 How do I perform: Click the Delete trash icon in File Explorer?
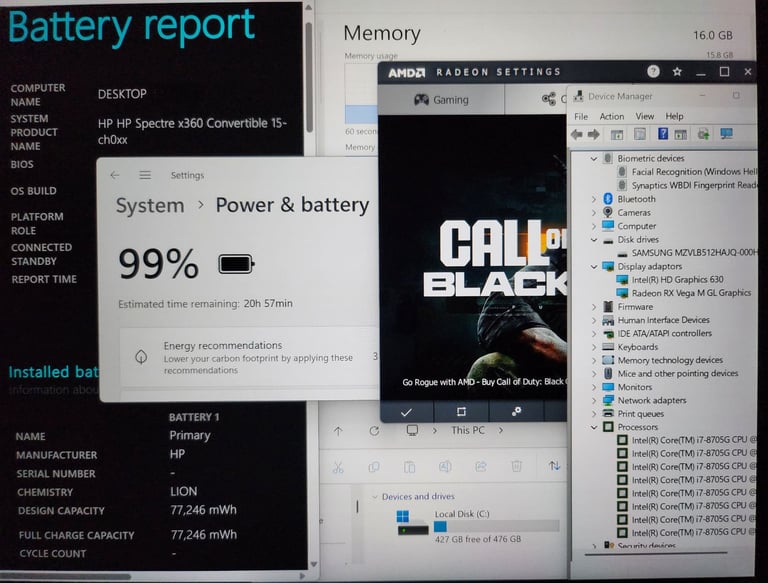coord(516,466)
